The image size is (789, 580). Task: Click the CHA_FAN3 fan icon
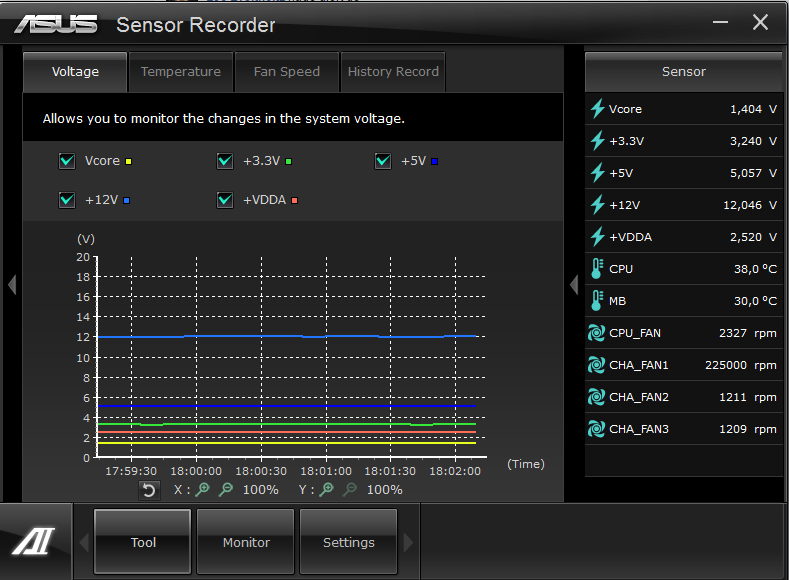click(596, 429)
